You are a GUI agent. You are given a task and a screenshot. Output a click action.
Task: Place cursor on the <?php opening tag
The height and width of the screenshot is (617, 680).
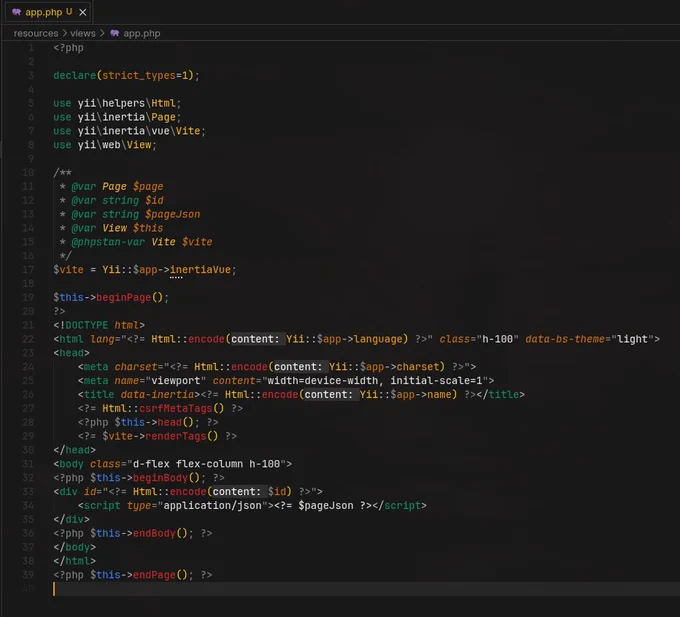(x=69, y=48)
